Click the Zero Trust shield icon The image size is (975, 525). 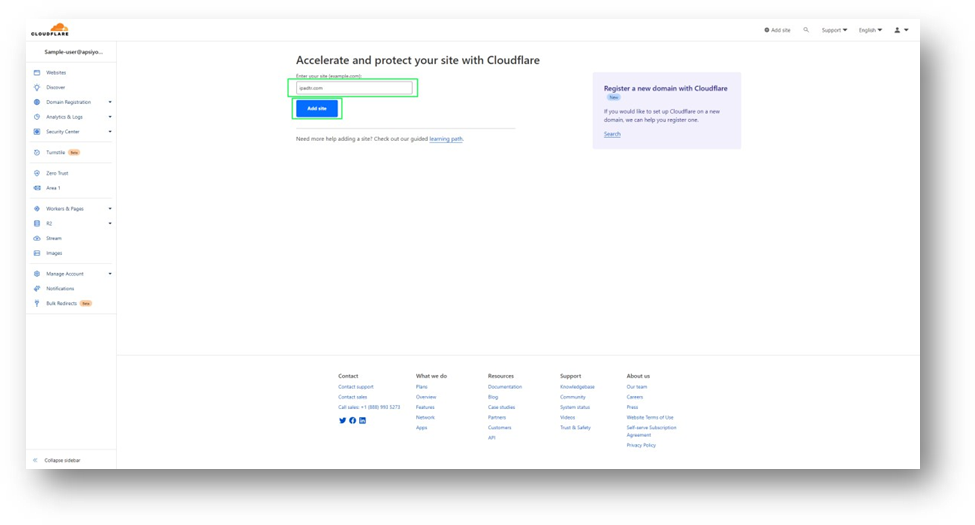click(x=37, y=174)
